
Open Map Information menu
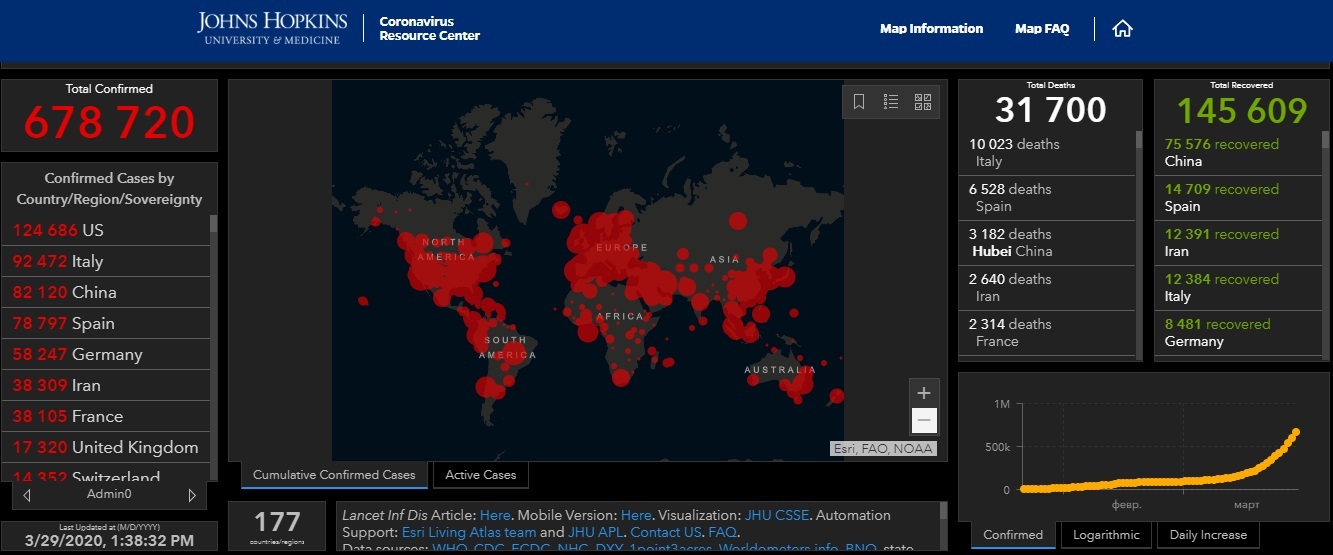[931, 29]
